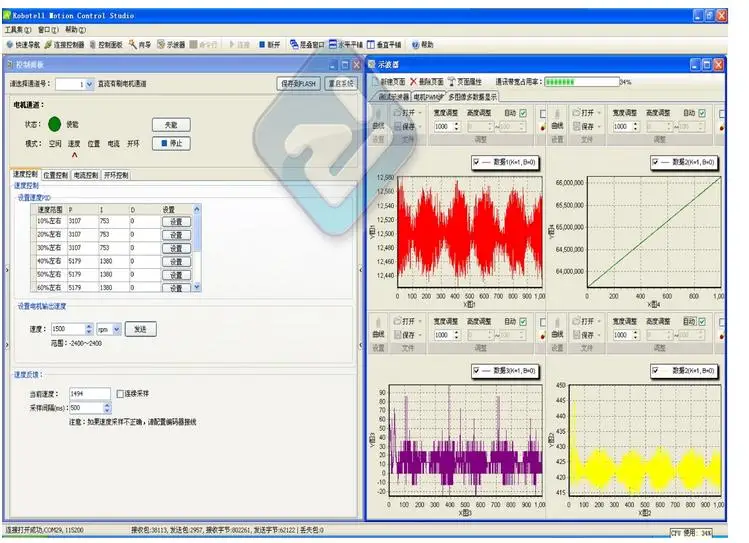This screenshot has height=543, width=749.
Task: Click the 发送 send speed button
Action: [x=140, y=329]
